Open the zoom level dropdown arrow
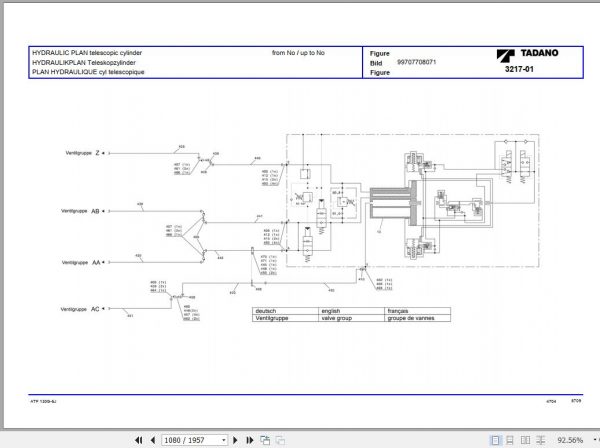This screenshot has height=448, width=600. click(595, 440)
